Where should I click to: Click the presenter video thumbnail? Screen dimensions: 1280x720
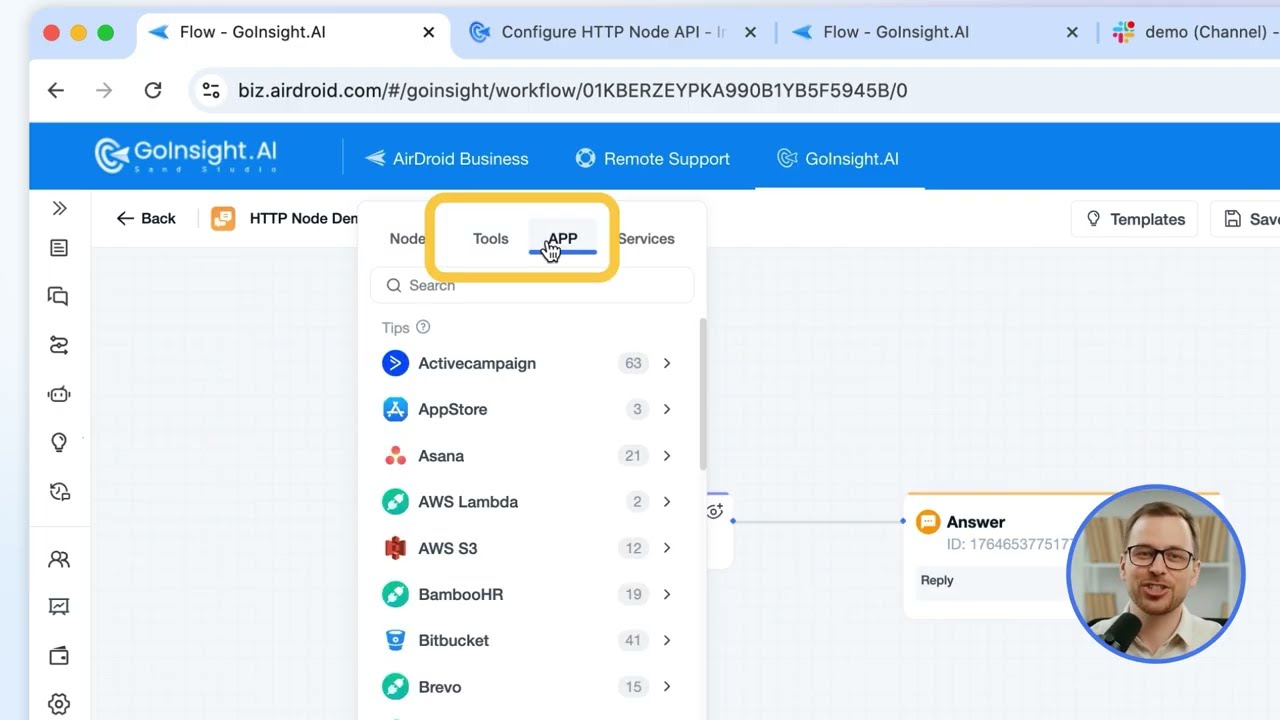[x=1156, y=574]
